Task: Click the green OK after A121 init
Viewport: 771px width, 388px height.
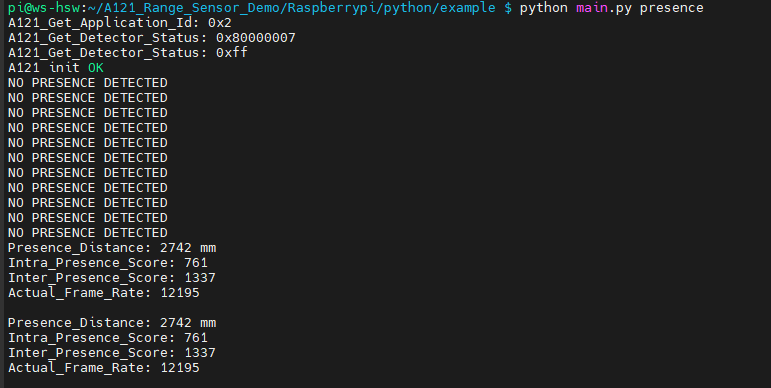Action: (96, 68)
